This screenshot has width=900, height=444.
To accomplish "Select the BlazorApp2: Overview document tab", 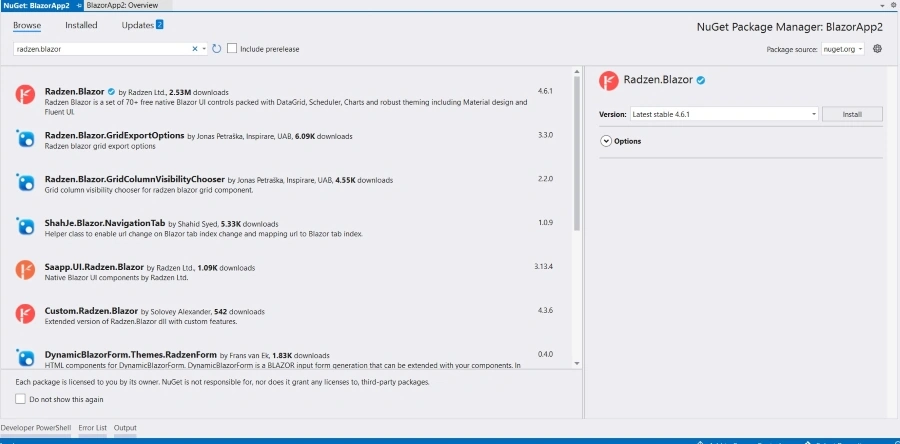I will point(122,5).
